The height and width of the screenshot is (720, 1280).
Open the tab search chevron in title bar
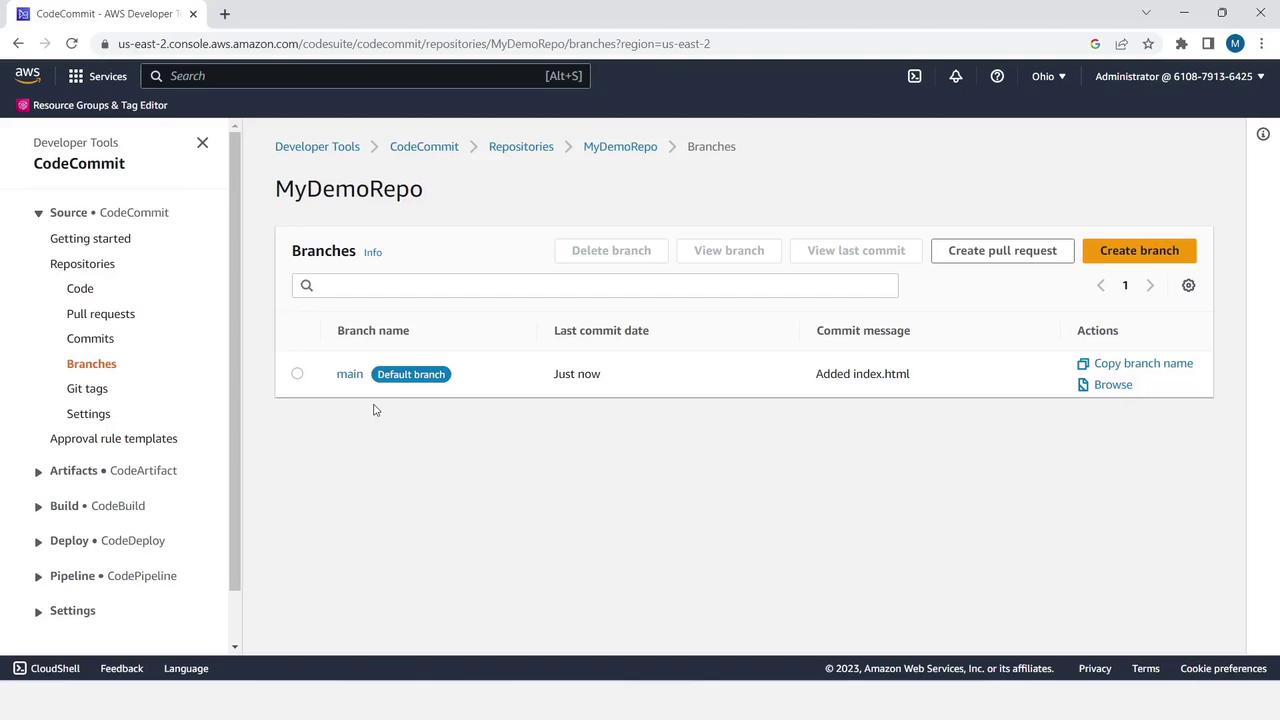point(1146,13)
